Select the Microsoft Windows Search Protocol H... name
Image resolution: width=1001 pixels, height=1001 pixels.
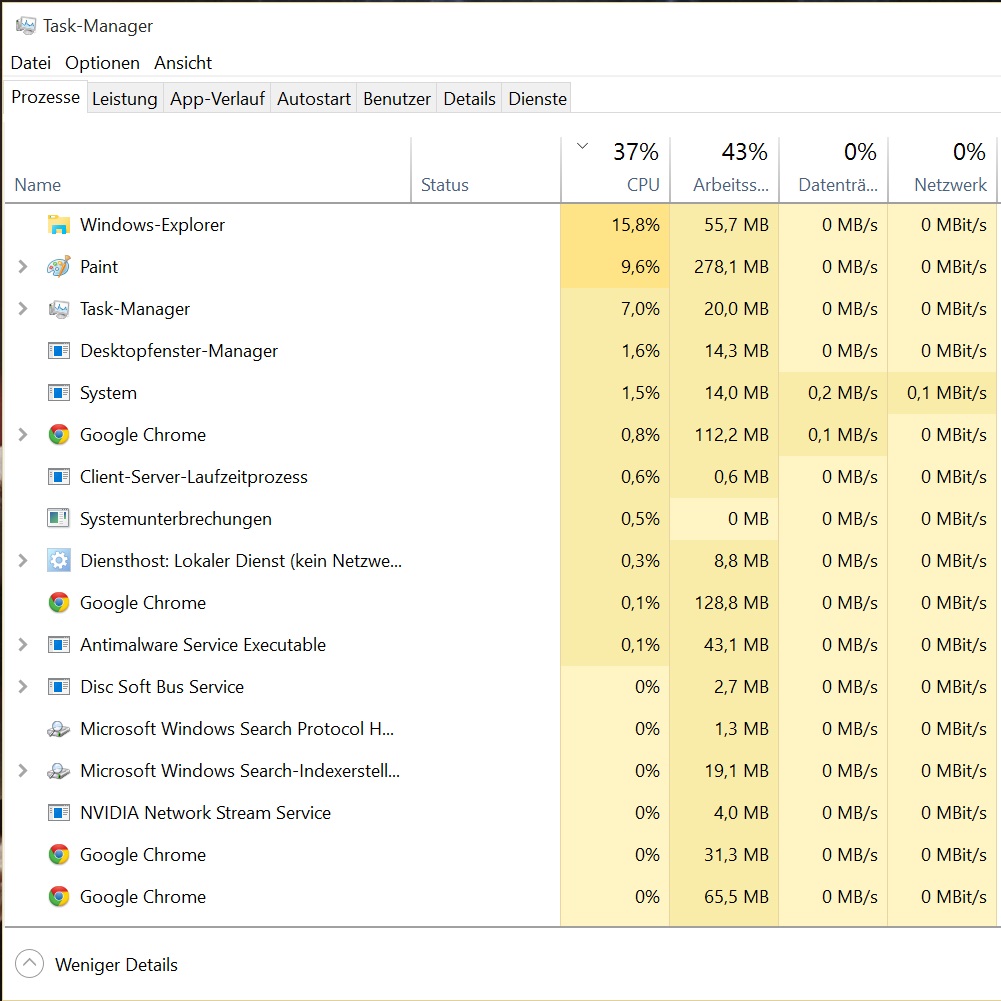tap(237, 729)
